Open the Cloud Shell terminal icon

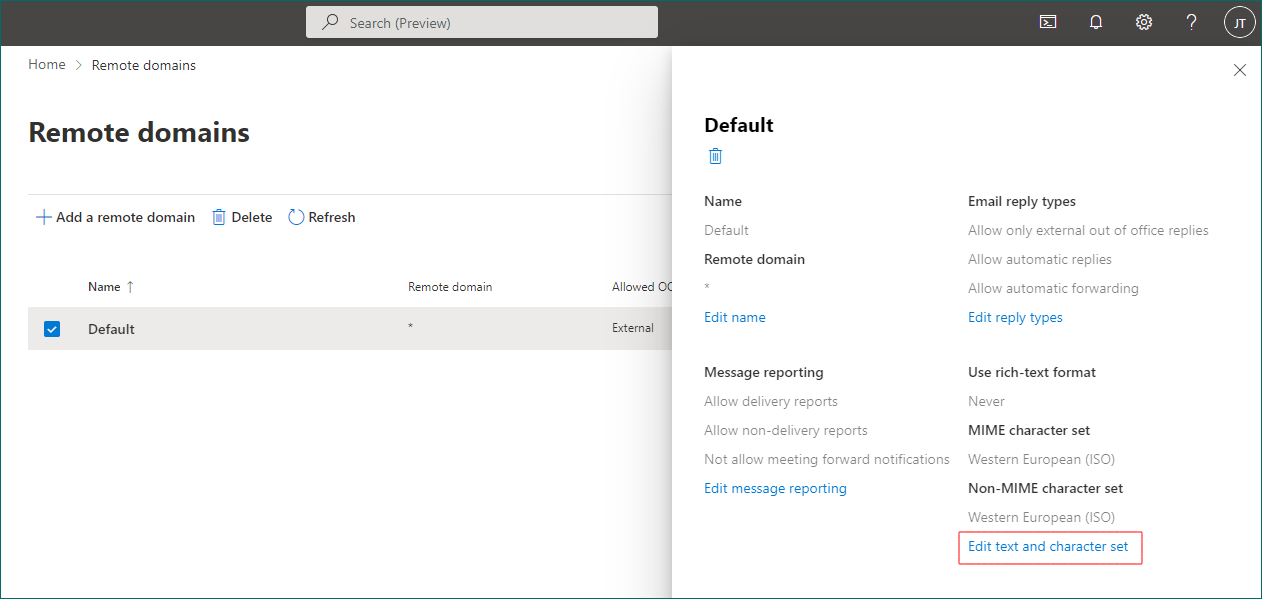point(1048,22)
